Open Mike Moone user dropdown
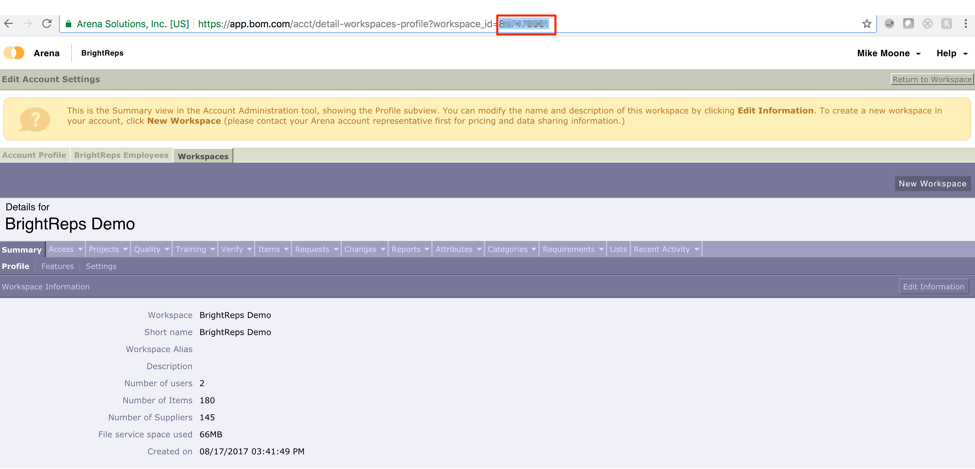This screenshot has width=975, height=469. (x=889, y=53)
